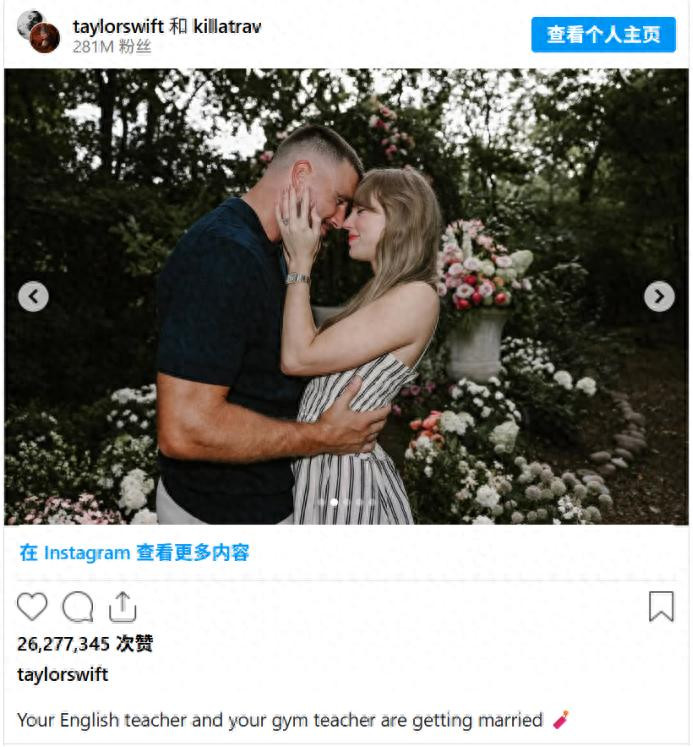View the 26,277,345 次赞 likes list
This screenshot has width=693, height=747.
pyautogui.click(x=85, y=644)
